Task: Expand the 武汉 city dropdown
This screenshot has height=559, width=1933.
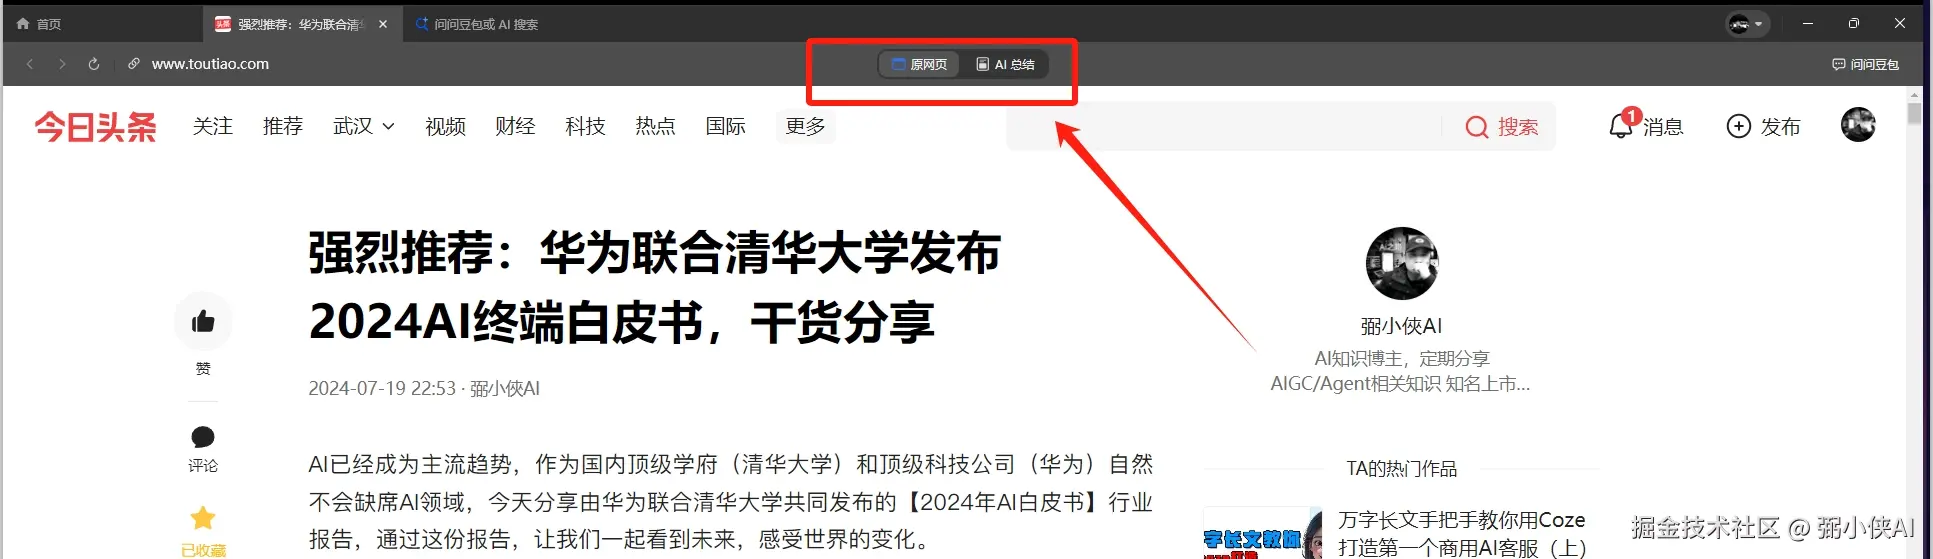Action: (x=364, y=126)
